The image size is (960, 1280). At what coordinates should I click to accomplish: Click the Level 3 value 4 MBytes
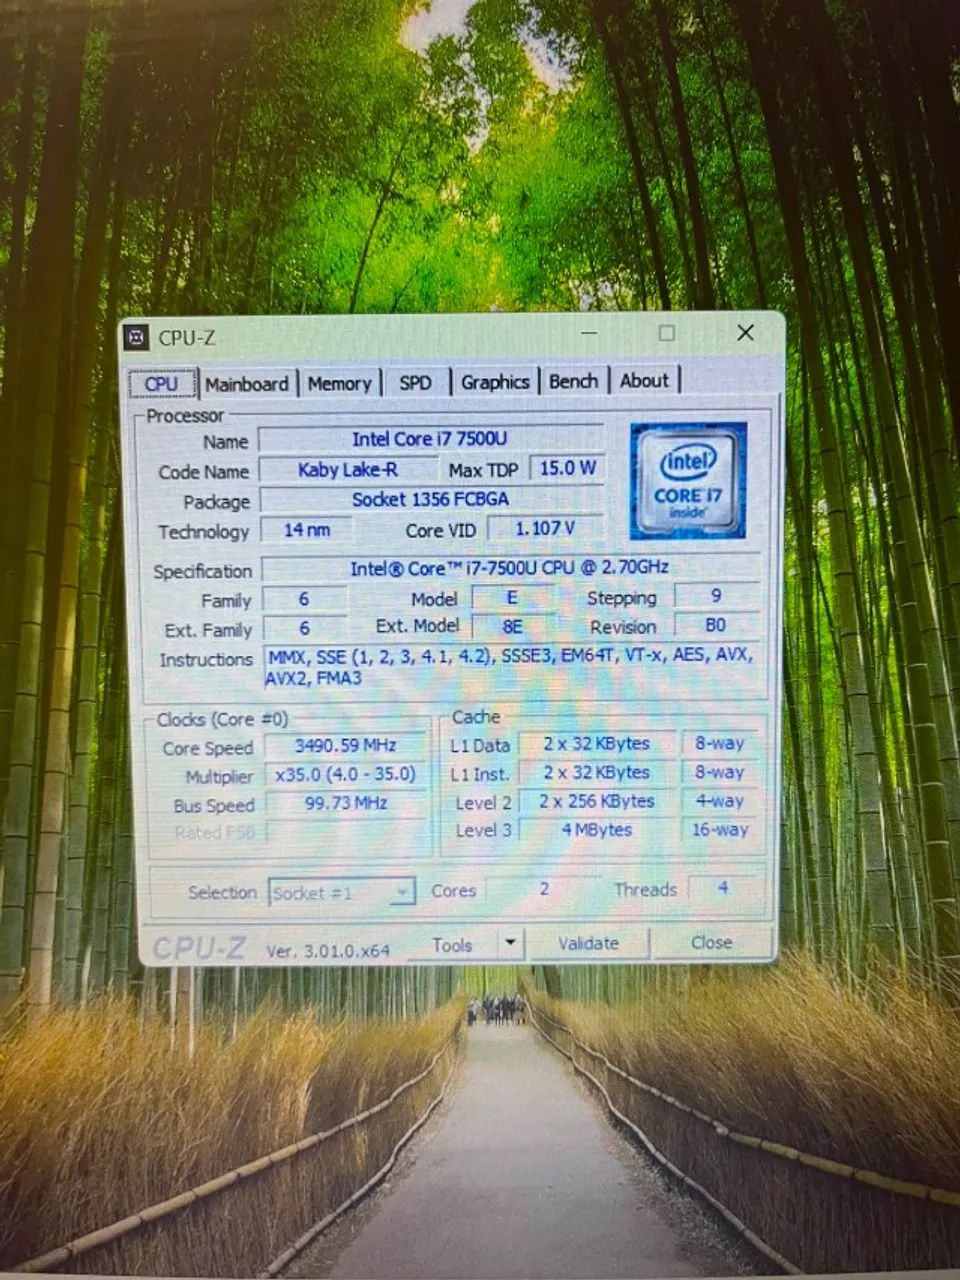[596, 830]
